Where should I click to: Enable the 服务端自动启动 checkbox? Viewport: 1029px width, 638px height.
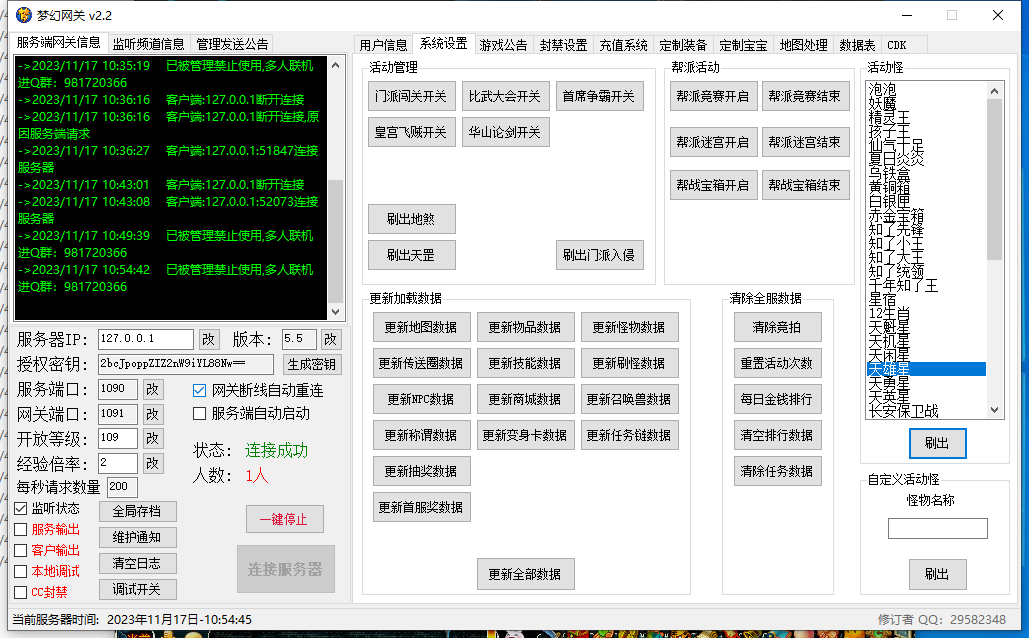pyautogui.click(x=200, y=414)
